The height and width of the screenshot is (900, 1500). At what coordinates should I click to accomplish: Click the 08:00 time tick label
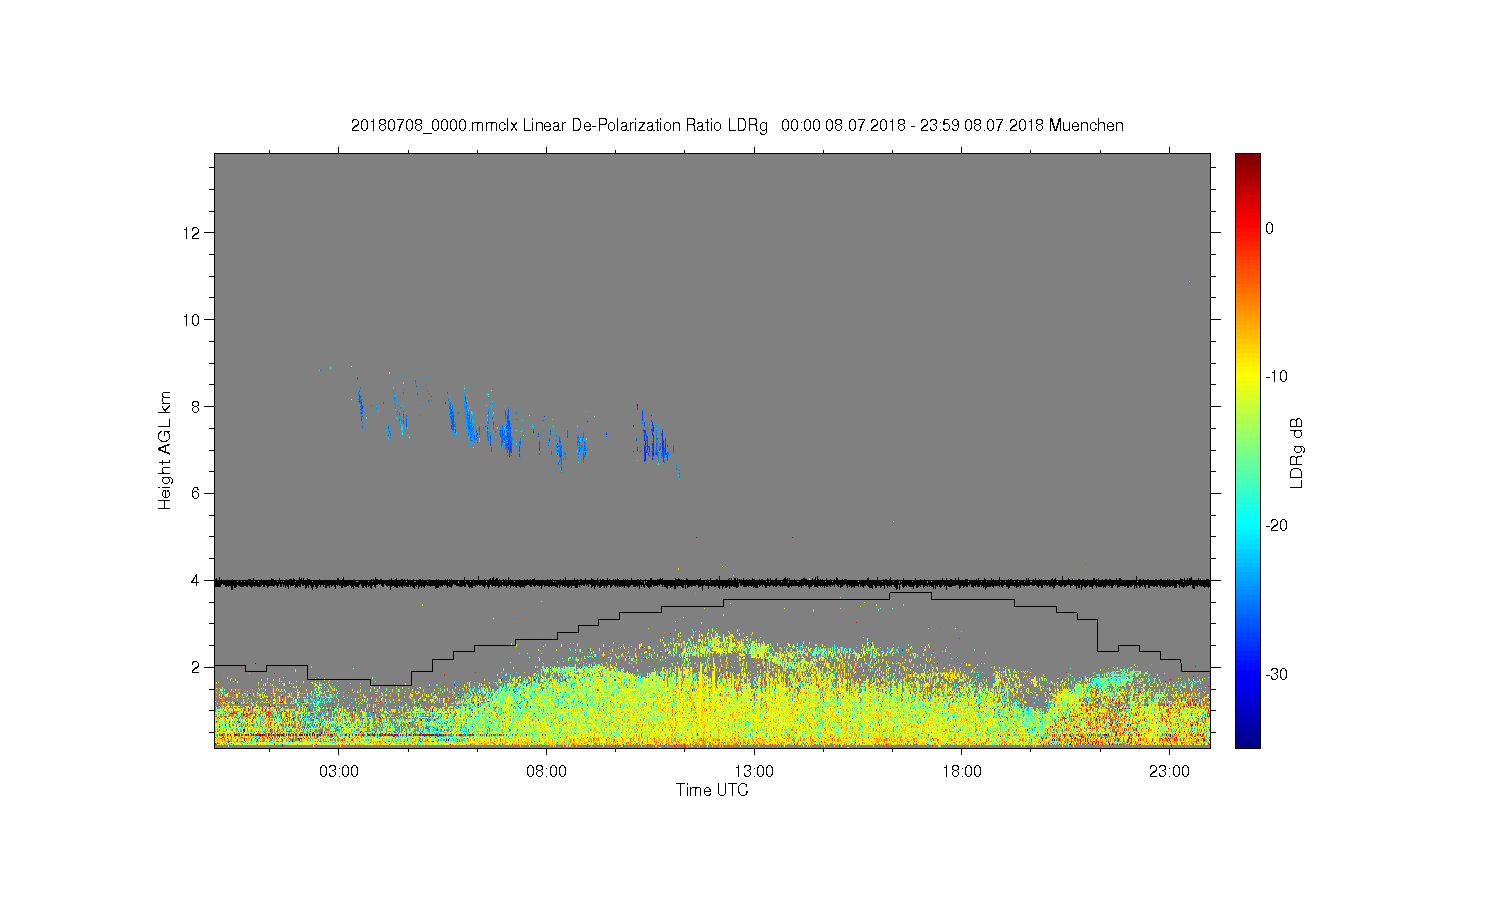pos(546,772)
